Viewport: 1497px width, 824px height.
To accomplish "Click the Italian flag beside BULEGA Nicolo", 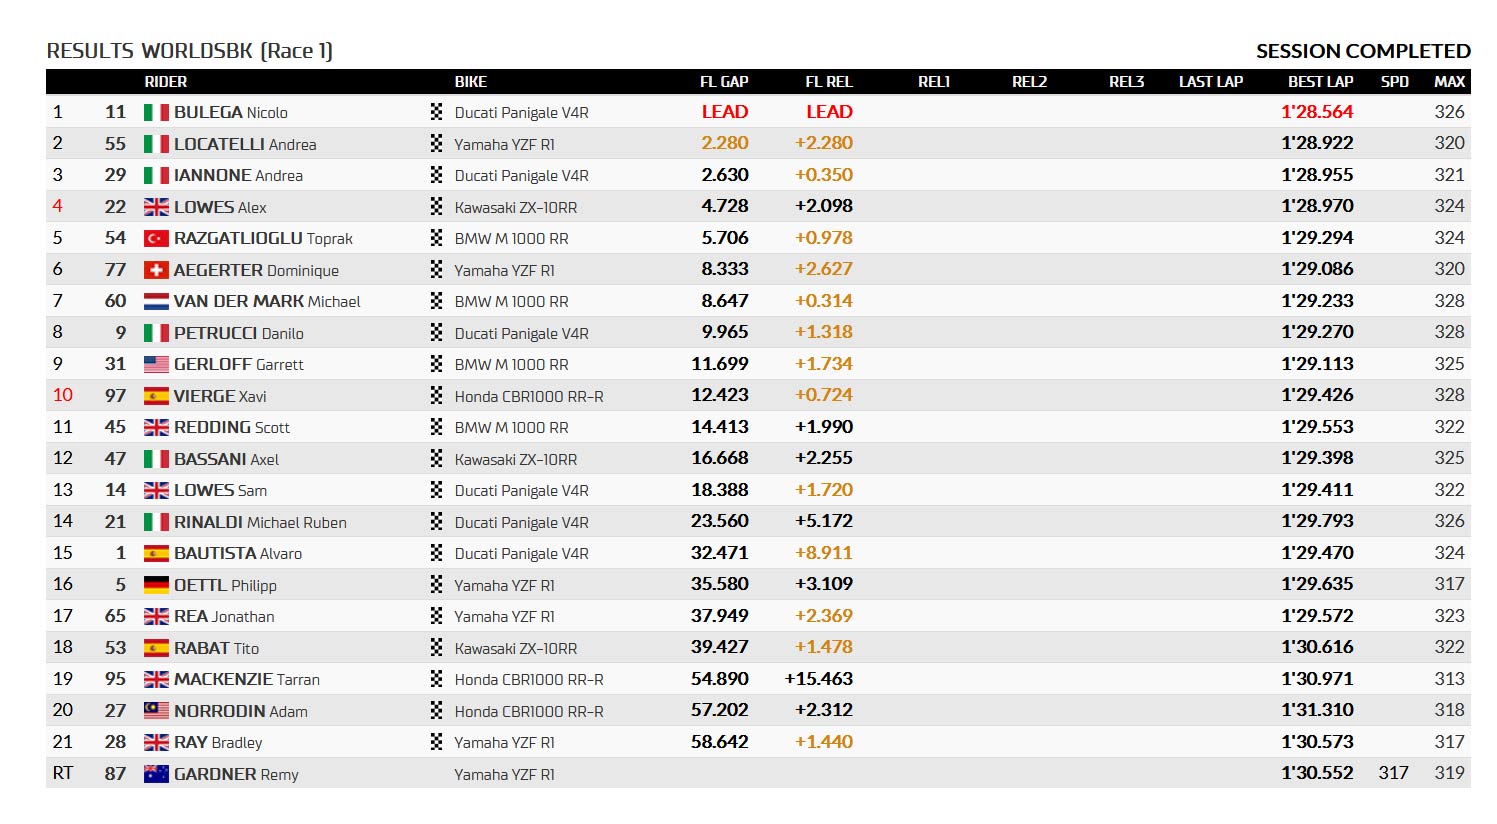I will 156,112.
